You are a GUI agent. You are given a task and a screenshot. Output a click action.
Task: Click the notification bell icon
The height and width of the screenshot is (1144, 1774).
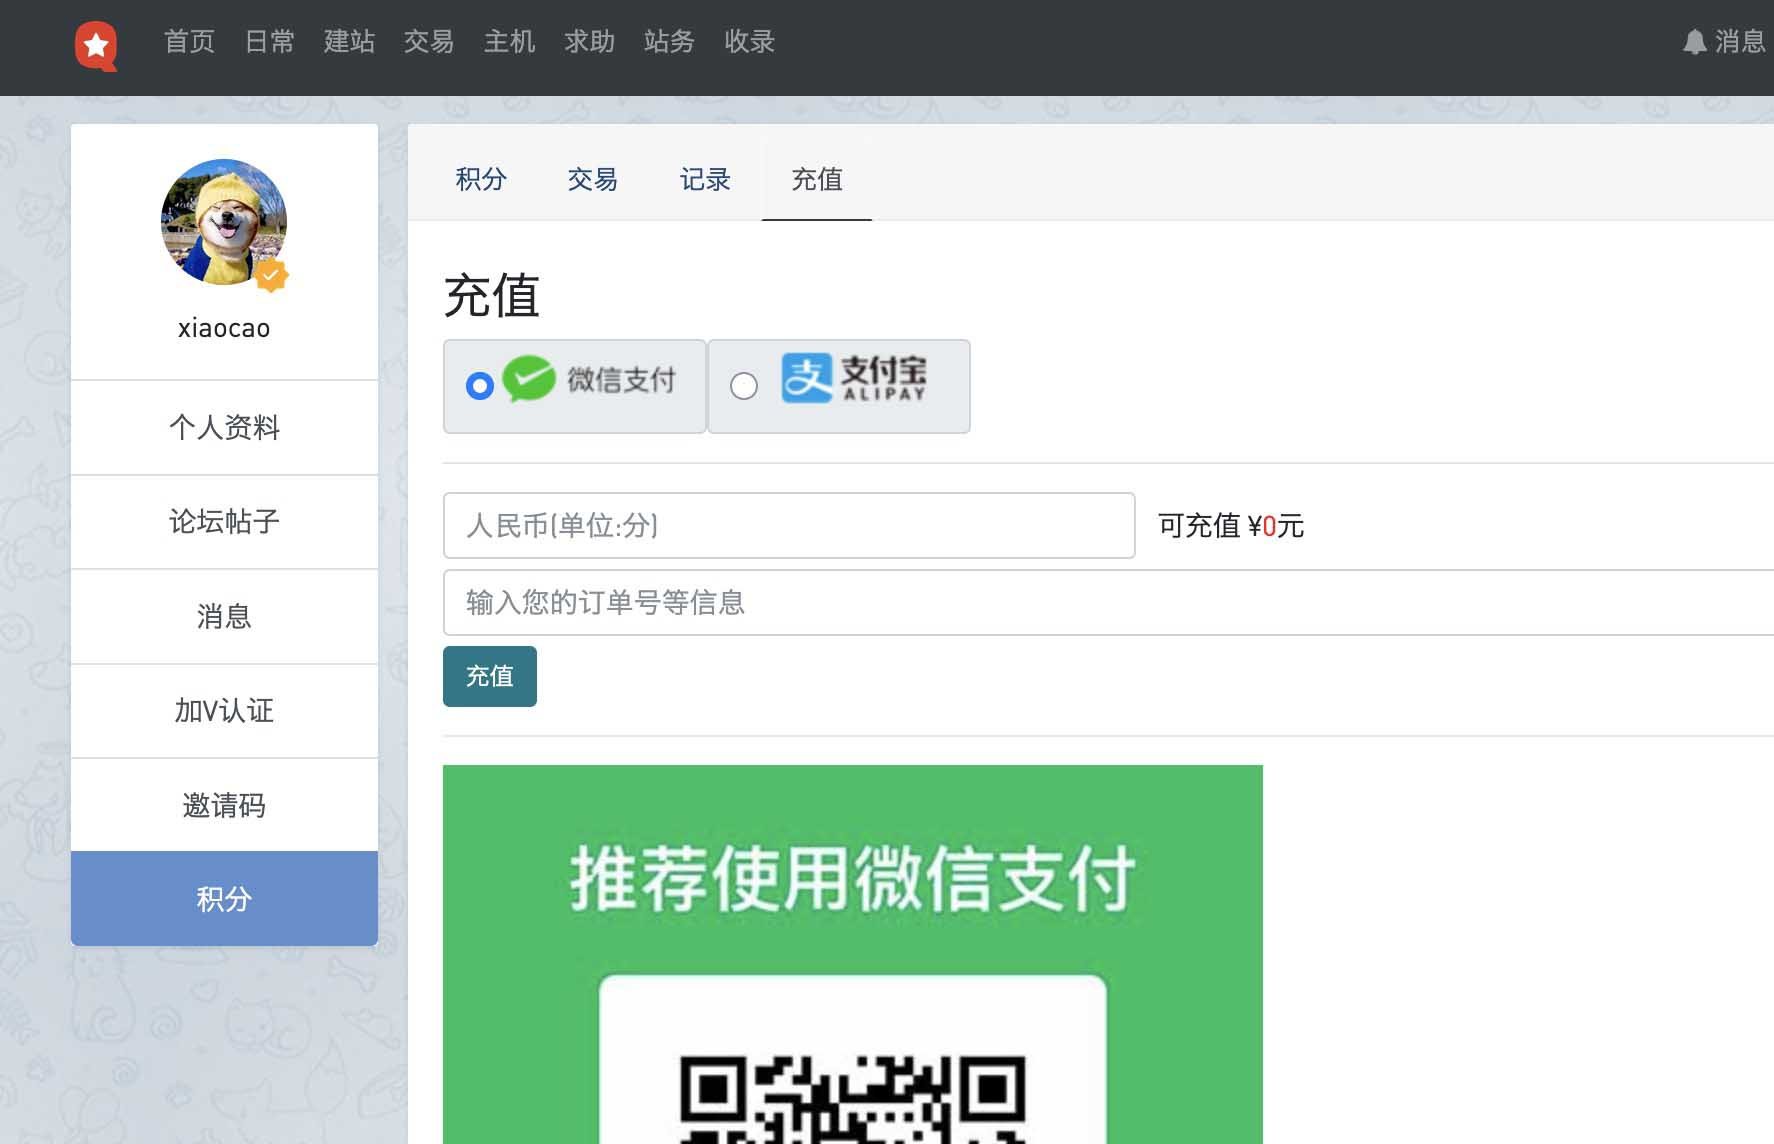point(1694,42)
